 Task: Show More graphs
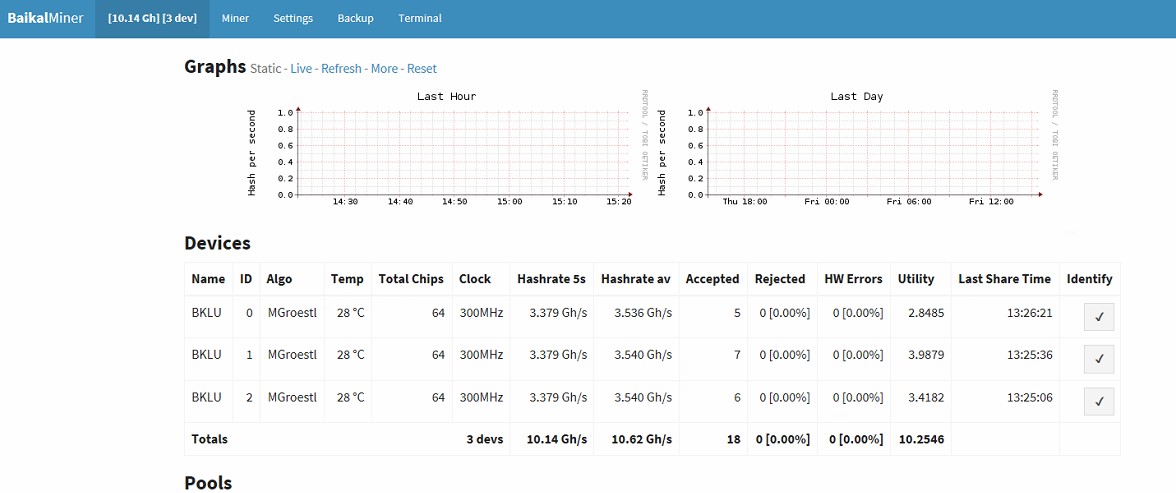click(384, 69)
